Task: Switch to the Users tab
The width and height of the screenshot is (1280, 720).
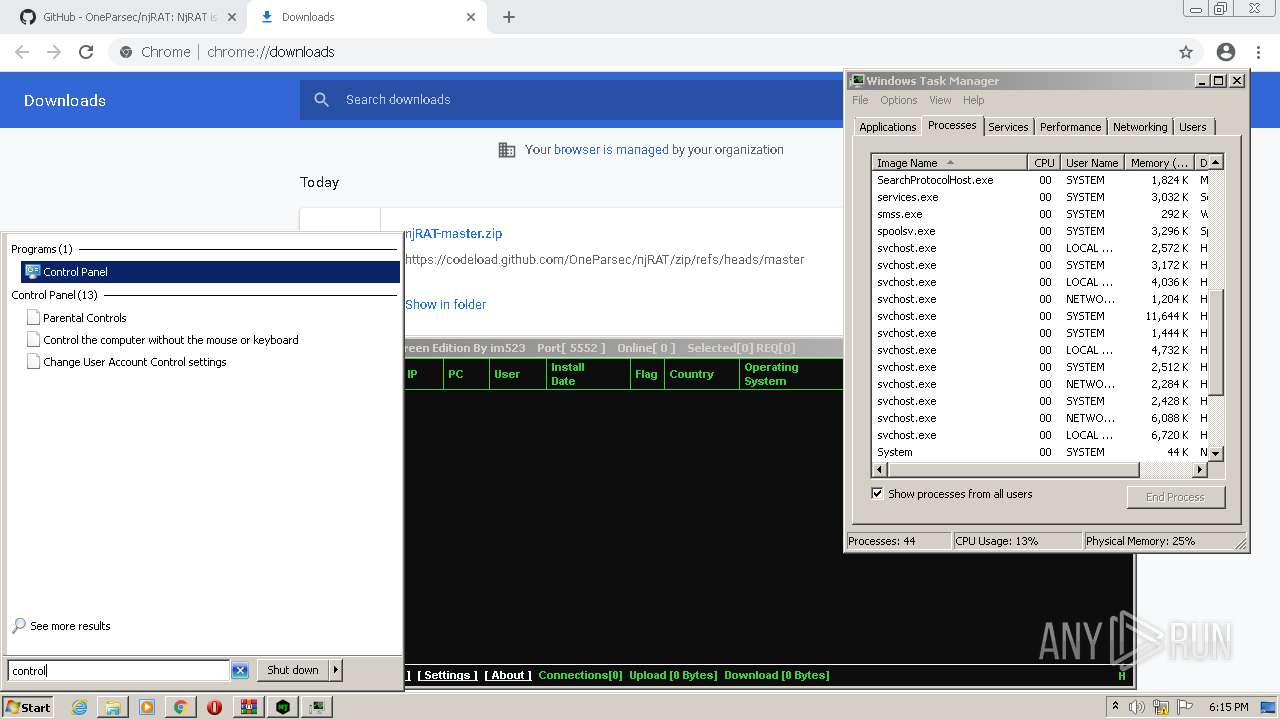Action: [1192, 127]
